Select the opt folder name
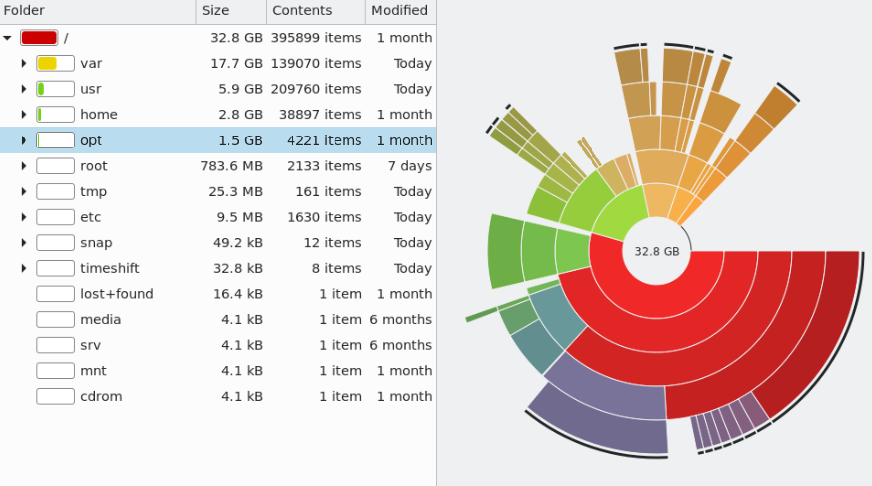Viewport: 872px width, 486px height. [x=91, y=140]
